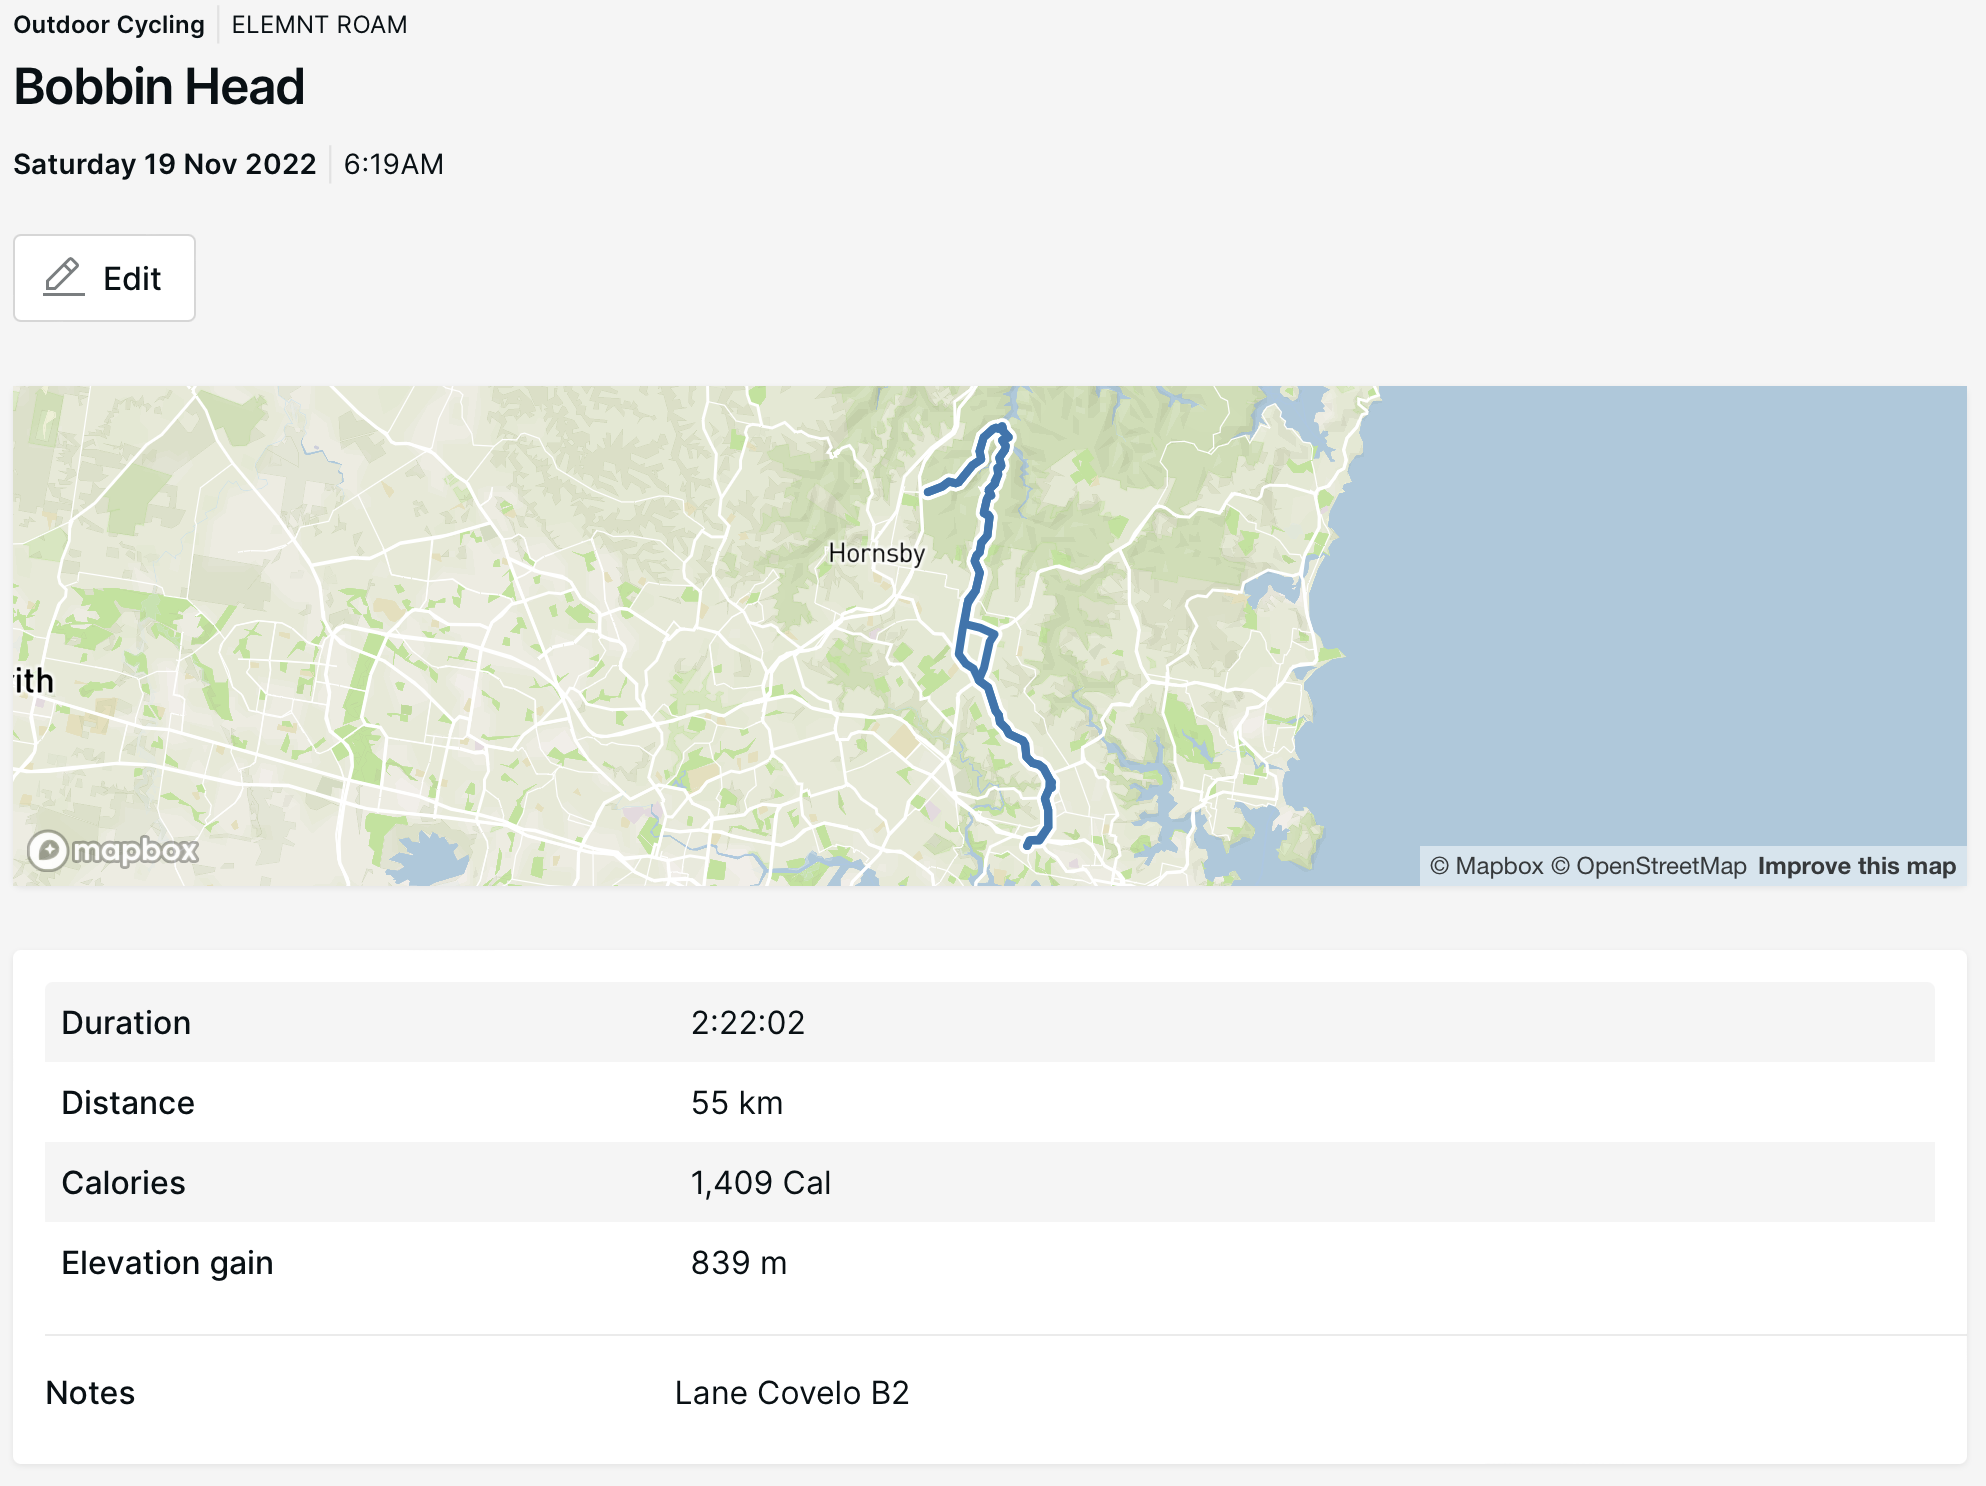This screenshot has height=1486, width=1986.
Task: Click the ELEMNT ROAM device label
Action: coord(319,25)
